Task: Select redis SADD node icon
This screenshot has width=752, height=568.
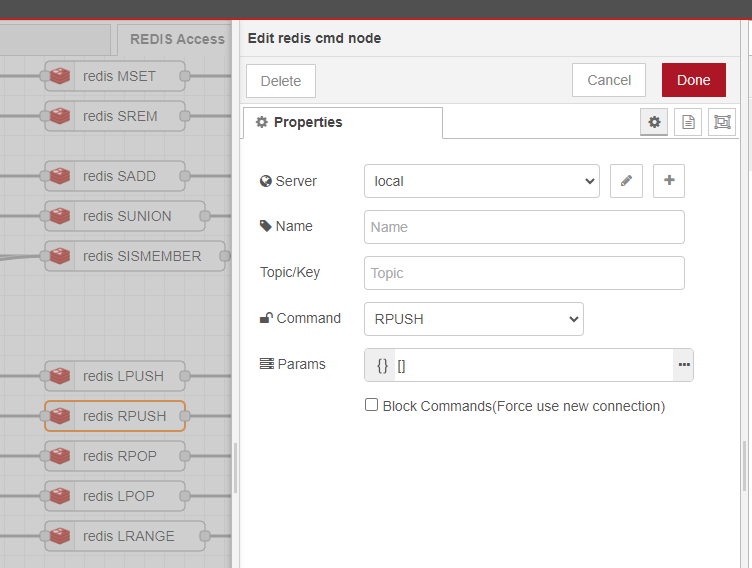Action: click(60, 176)
